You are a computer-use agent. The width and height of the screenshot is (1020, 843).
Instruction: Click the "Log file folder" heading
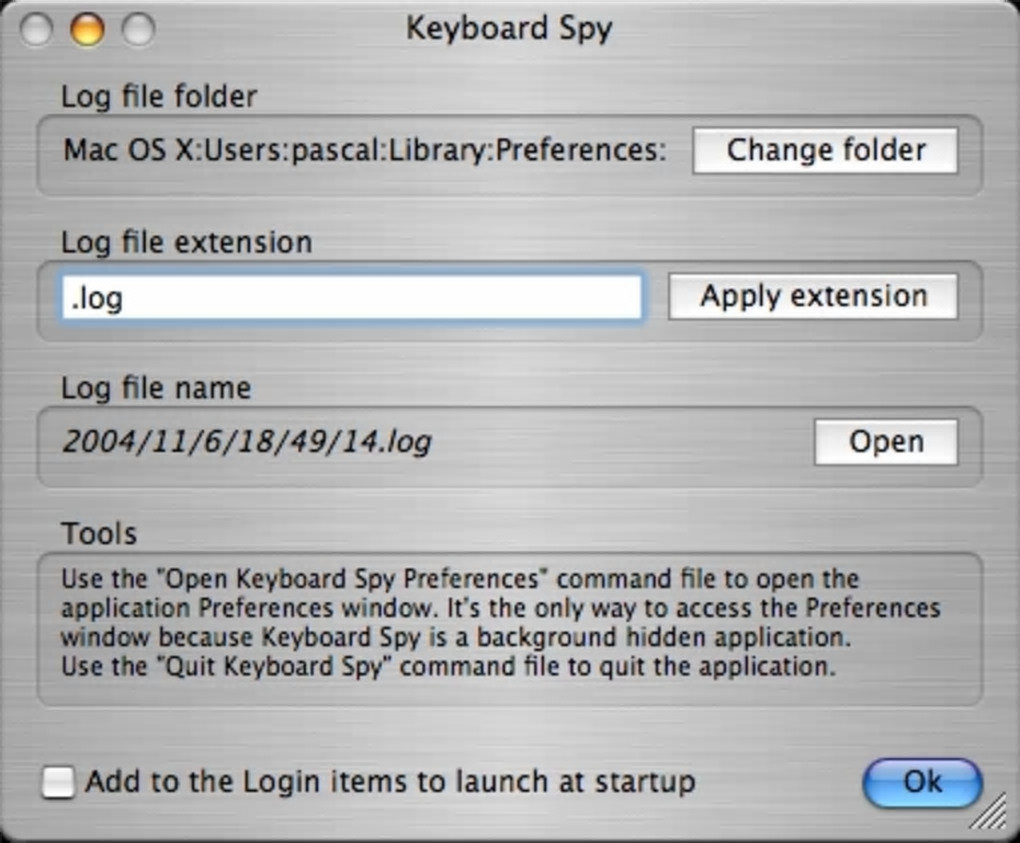pyautogui.click(x=159, y=97)
